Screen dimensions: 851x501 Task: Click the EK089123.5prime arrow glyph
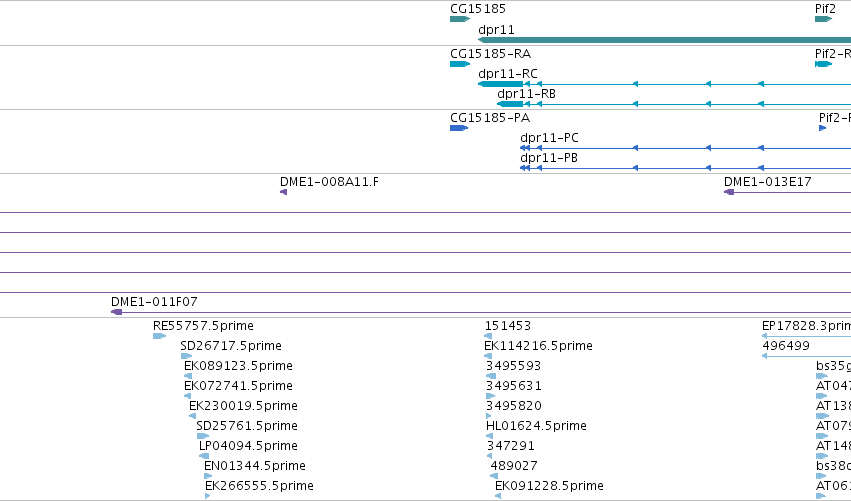click(x=188, y=376)
